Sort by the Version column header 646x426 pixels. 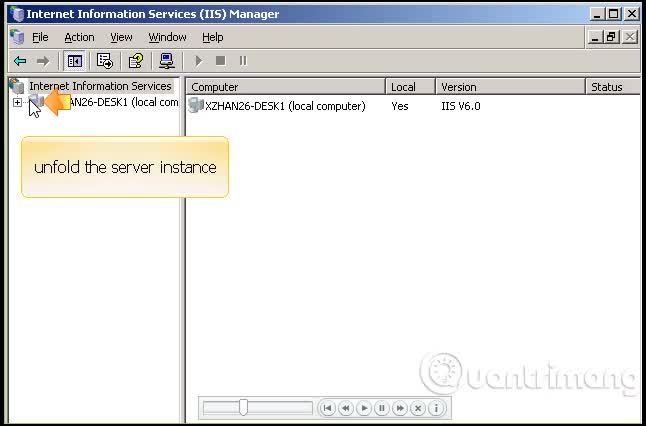510,87
